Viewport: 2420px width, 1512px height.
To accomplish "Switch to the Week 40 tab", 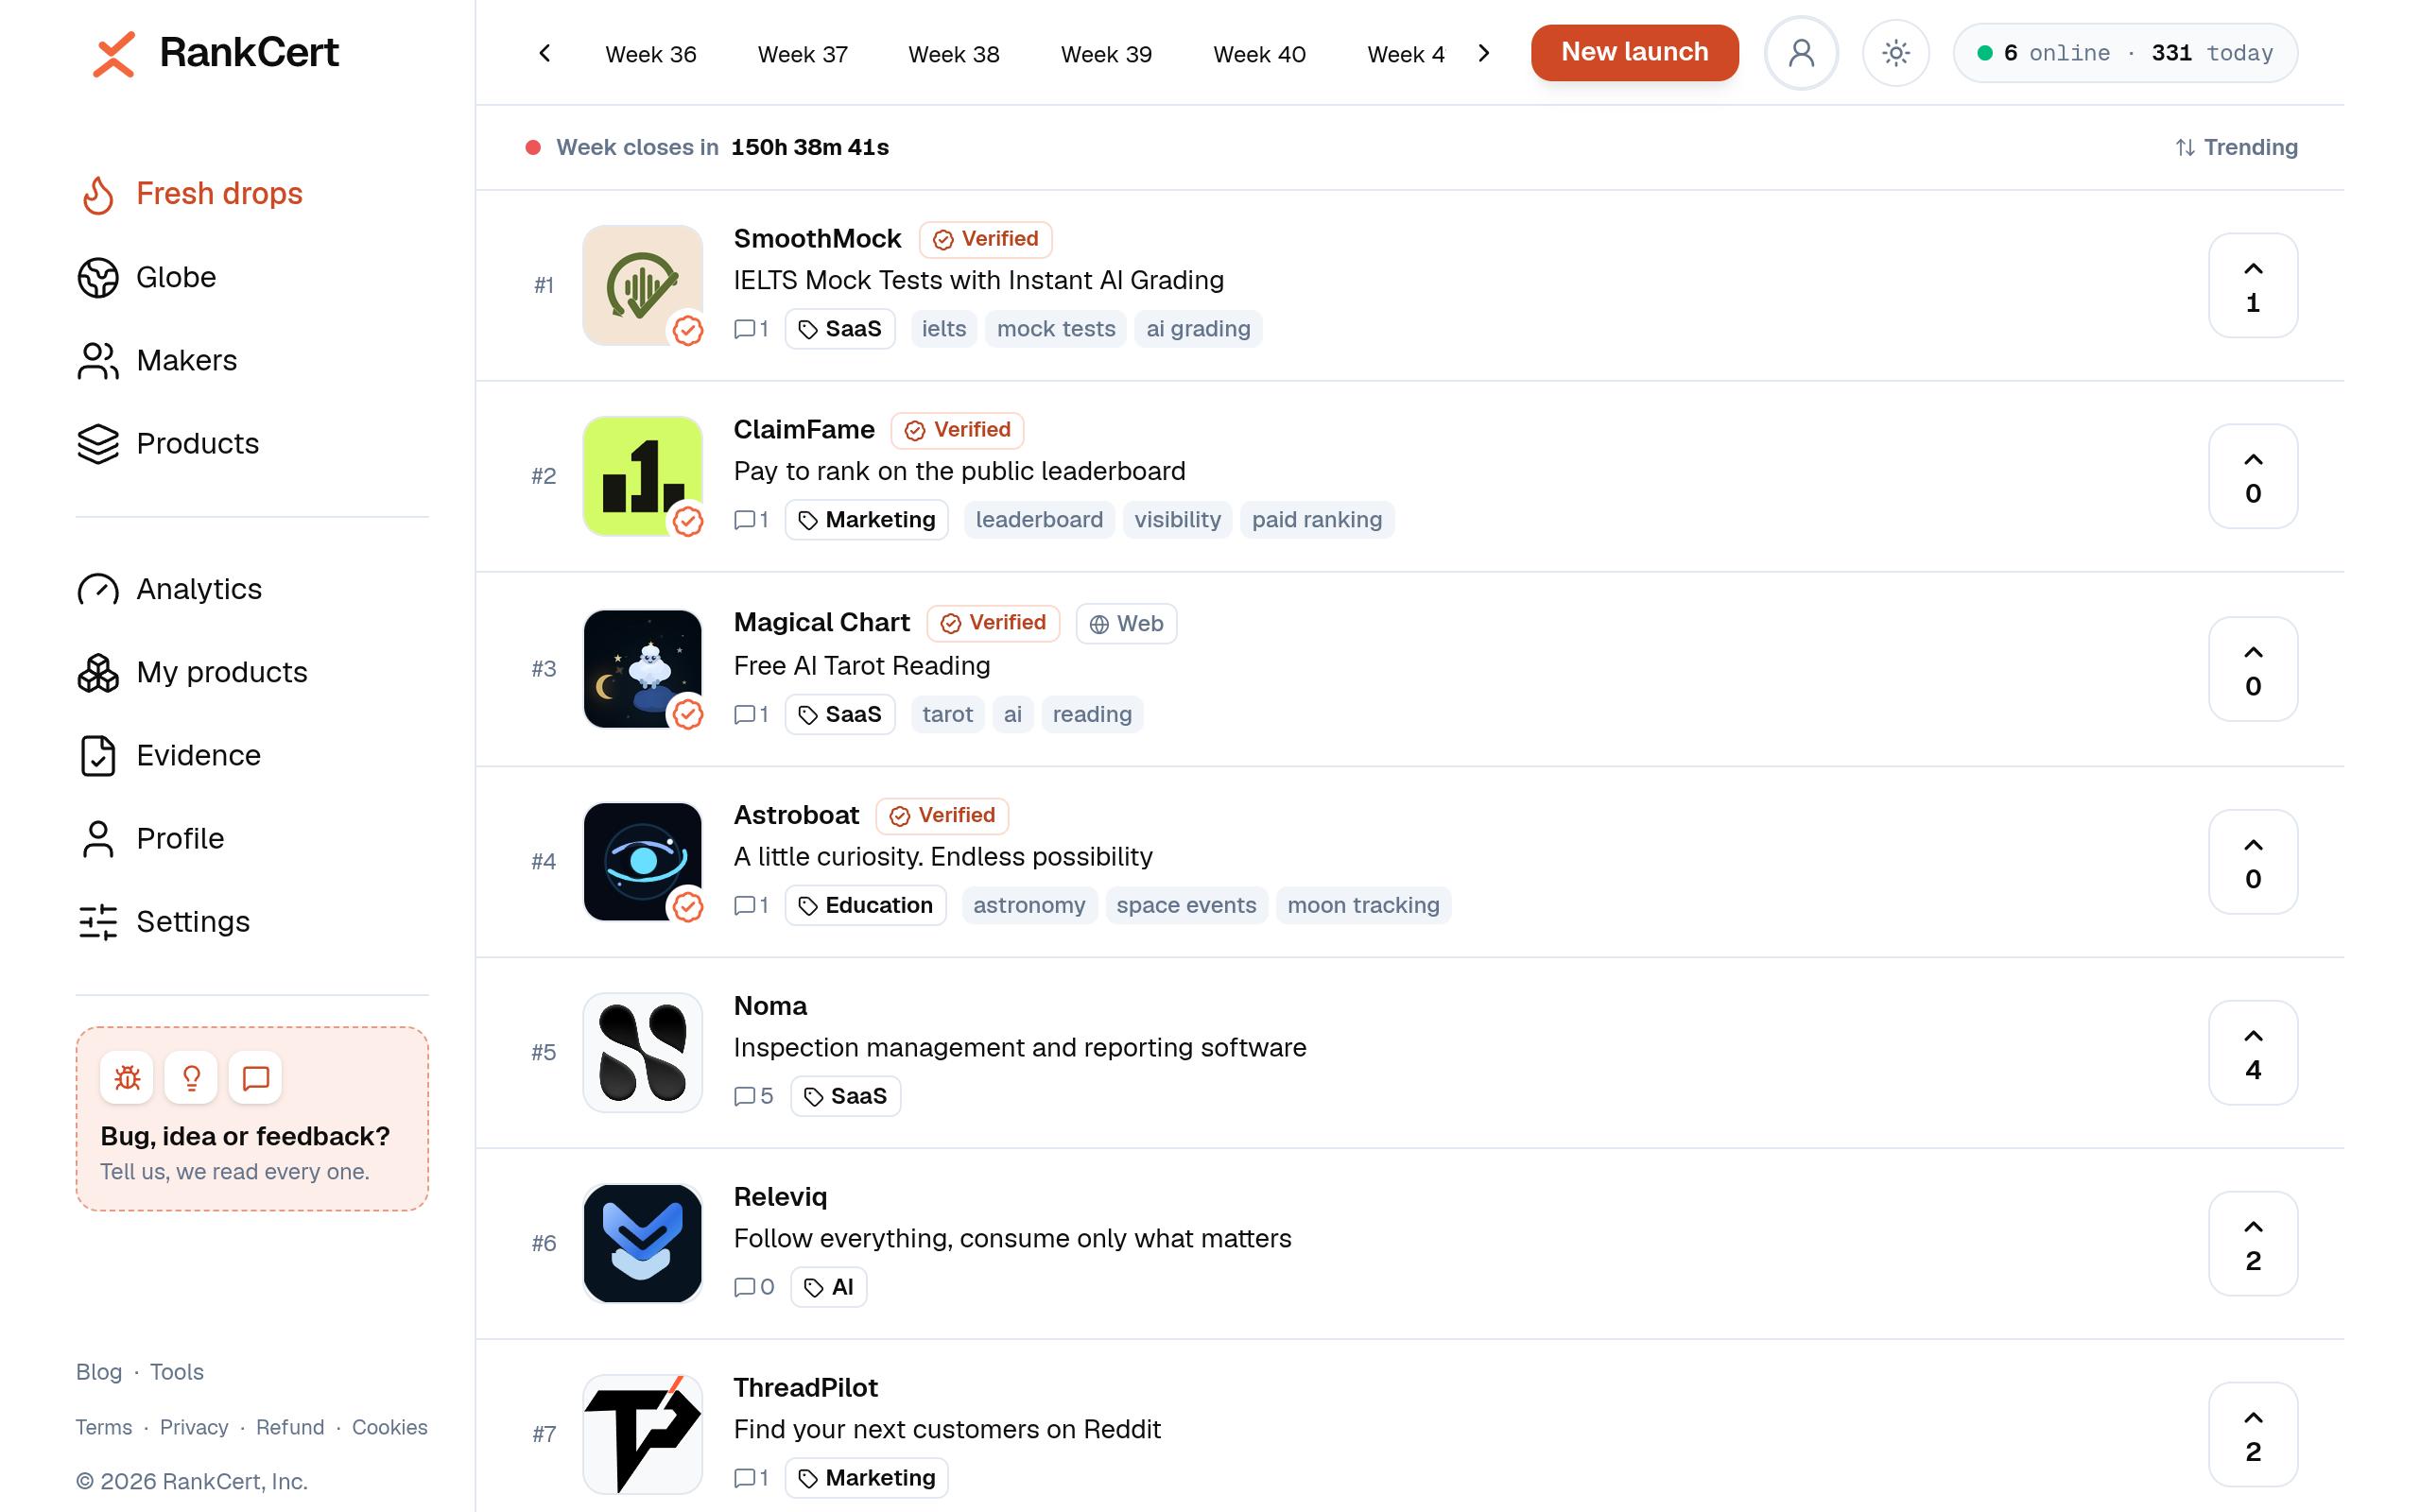I will pos(1259,54).
